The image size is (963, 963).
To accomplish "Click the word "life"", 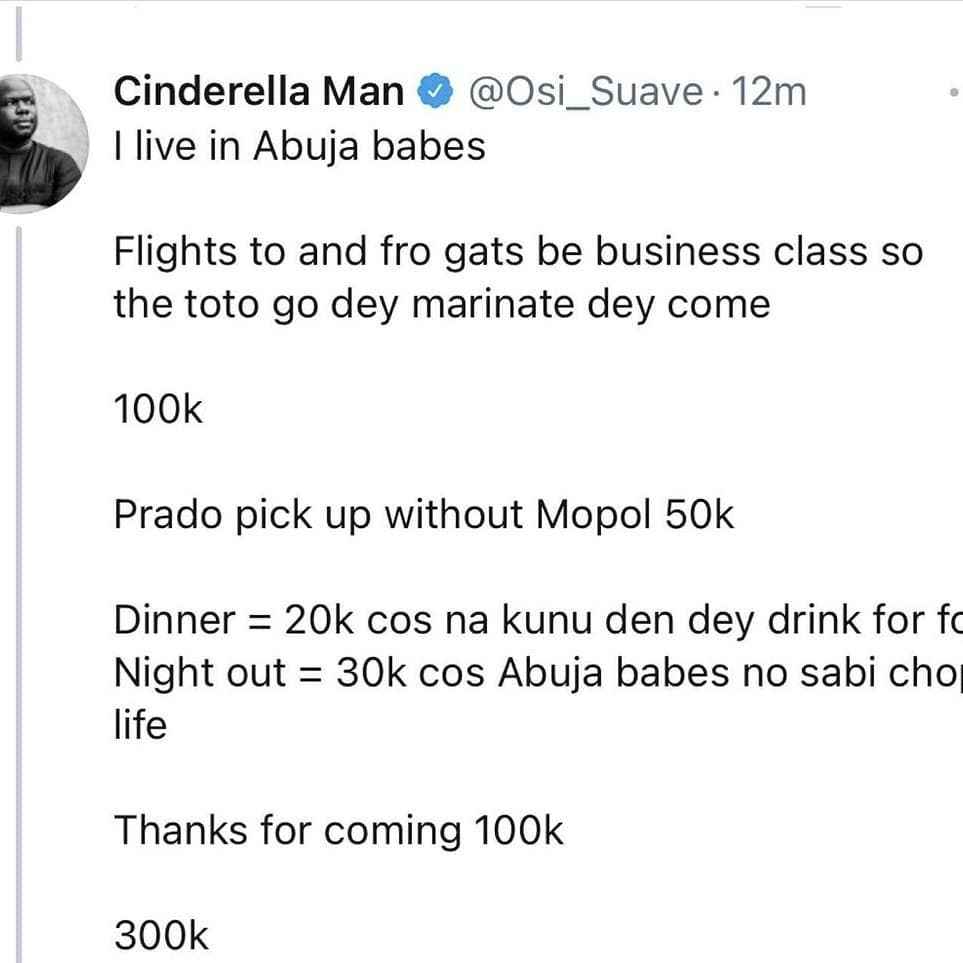I will coord(140,725).
